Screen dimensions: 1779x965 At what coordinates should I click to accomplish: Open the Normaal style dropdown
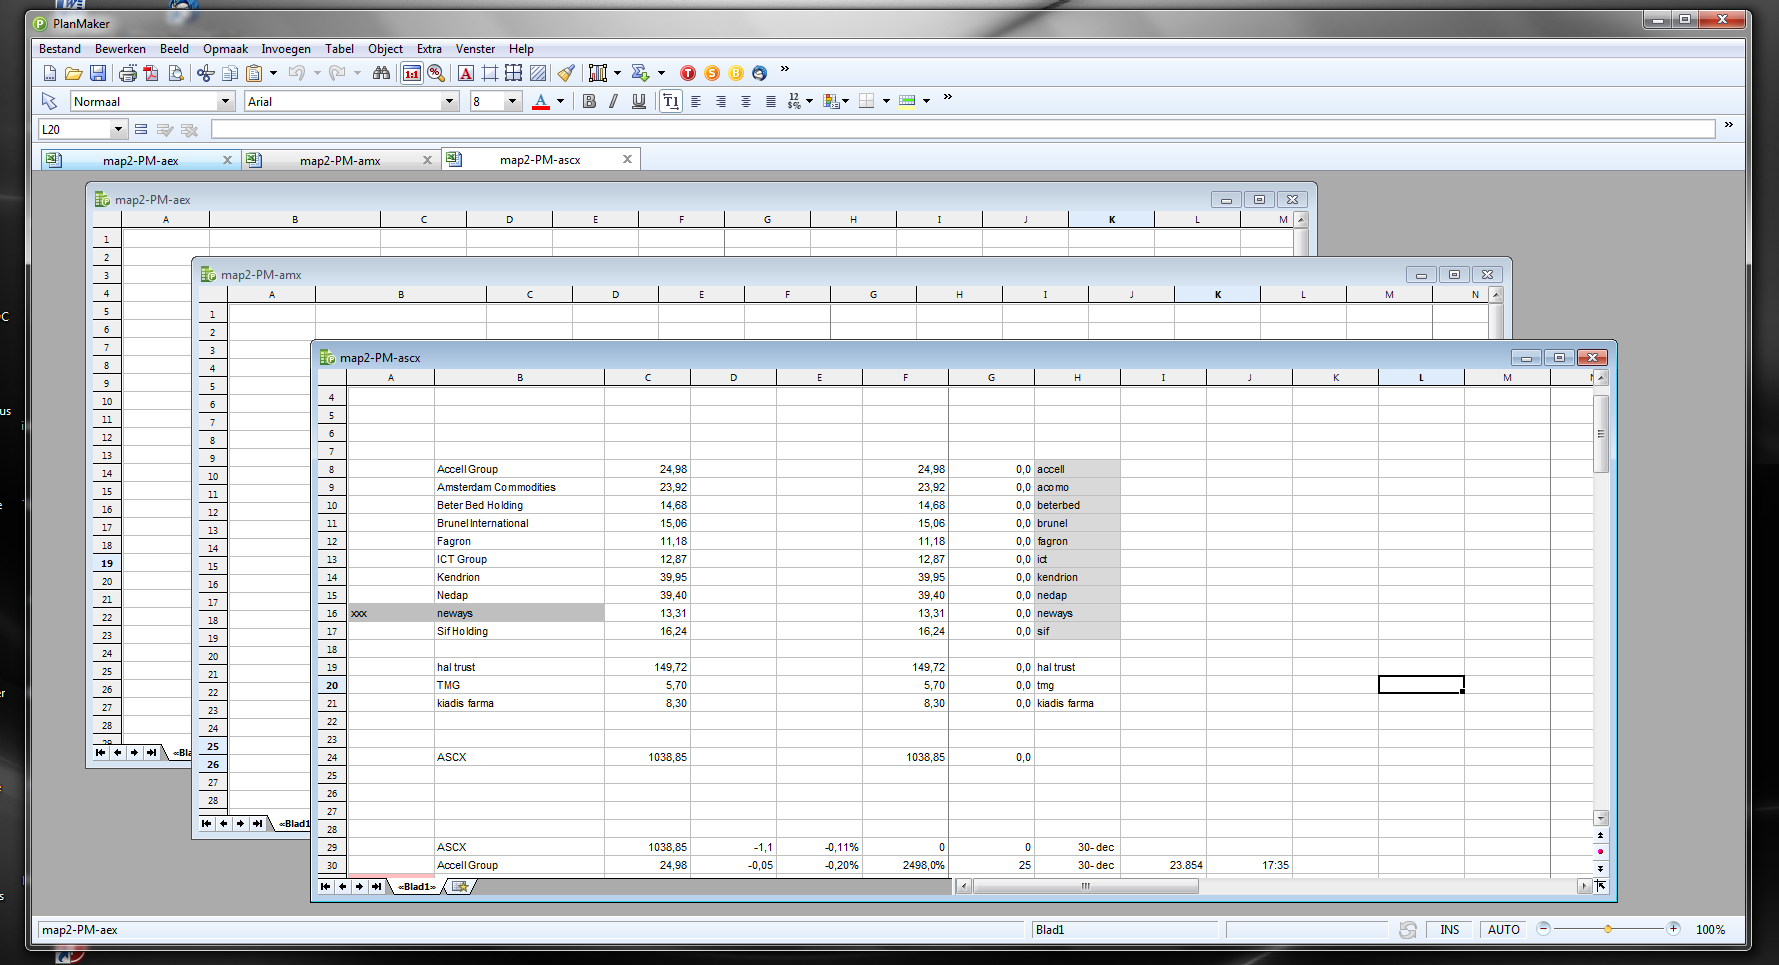click(225, 101)
